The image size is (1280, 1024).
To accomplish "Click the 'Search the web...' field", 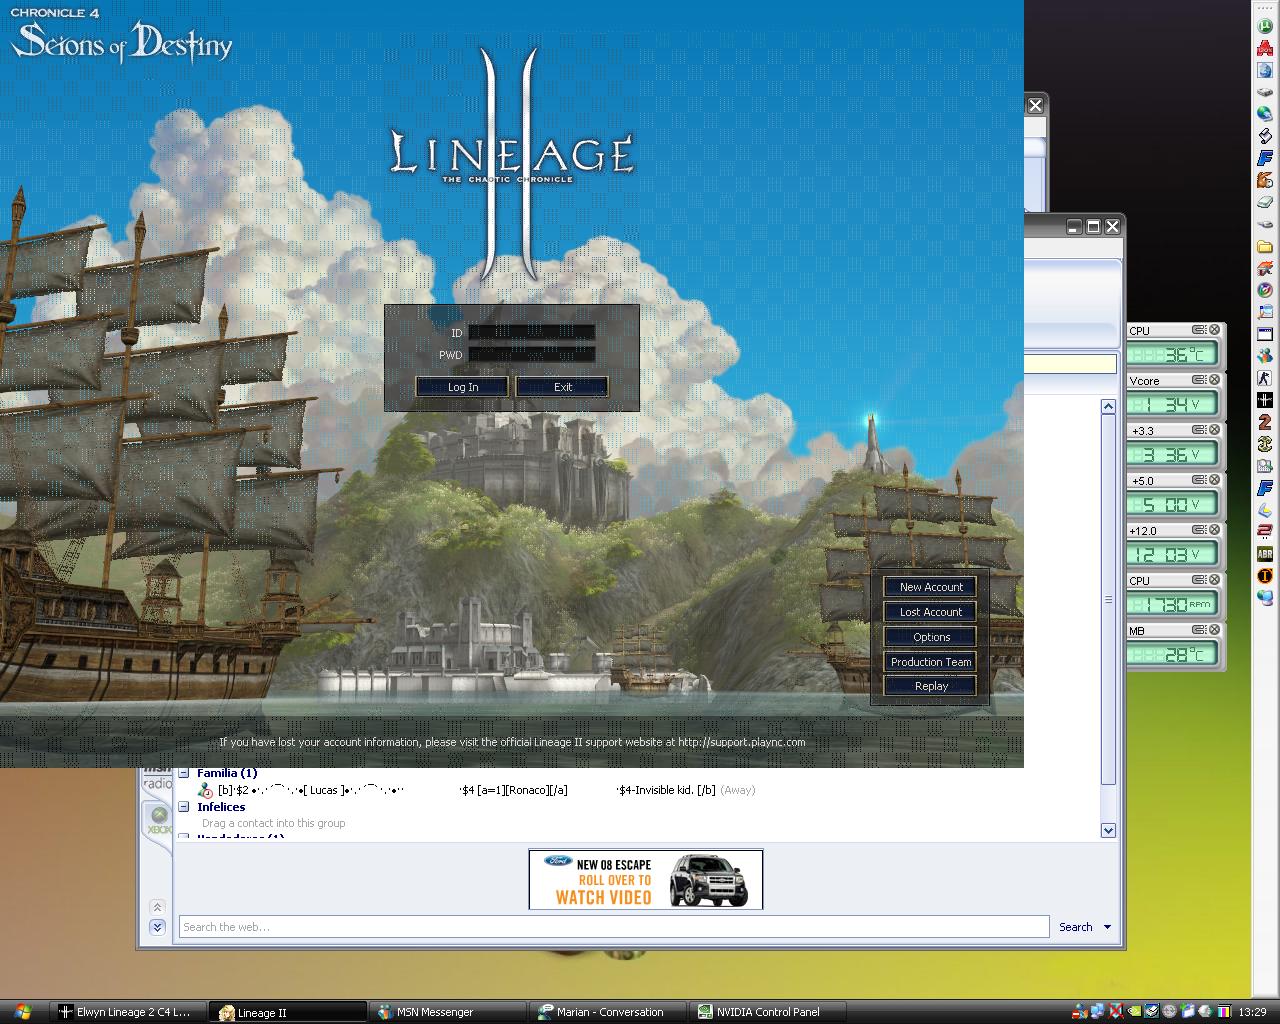I will tap(614, 927).
